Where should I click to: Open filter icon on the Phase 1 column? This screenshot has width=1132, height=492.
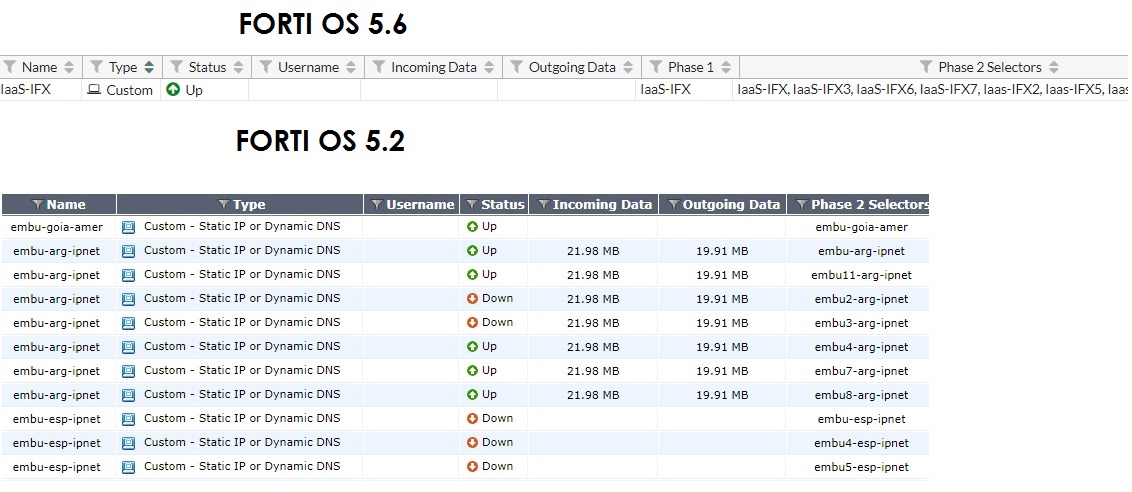click(x=656, y=67)
